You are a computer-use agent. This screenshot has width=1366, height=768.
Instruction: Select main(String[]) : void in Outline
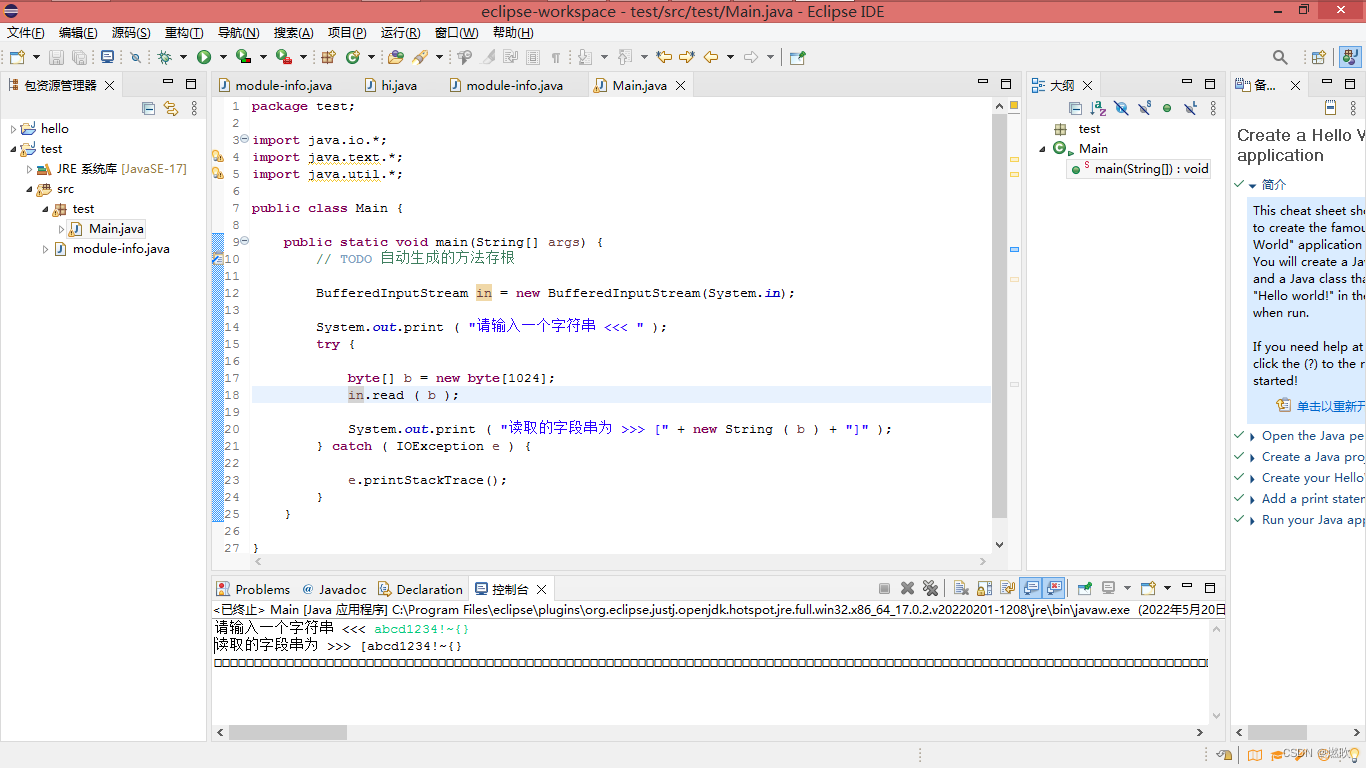(x=1140, y=169)
